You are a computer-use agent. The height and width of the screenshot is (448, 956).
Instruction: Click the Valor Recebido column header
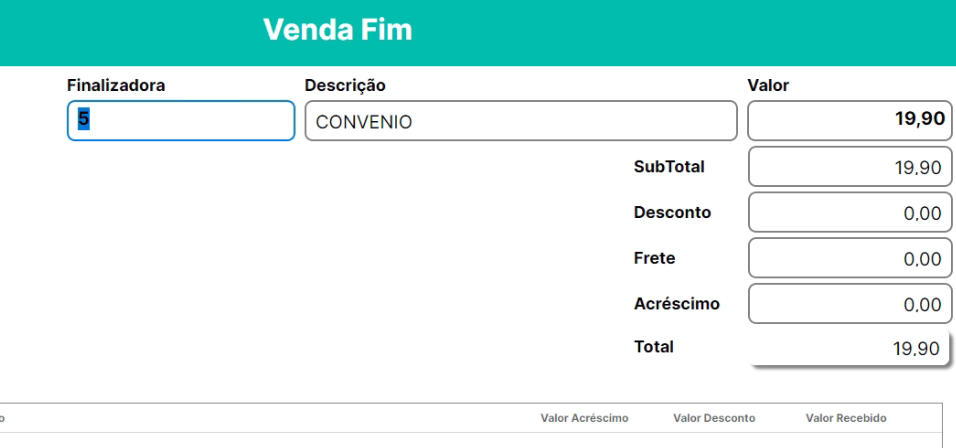tap(845, 418)
